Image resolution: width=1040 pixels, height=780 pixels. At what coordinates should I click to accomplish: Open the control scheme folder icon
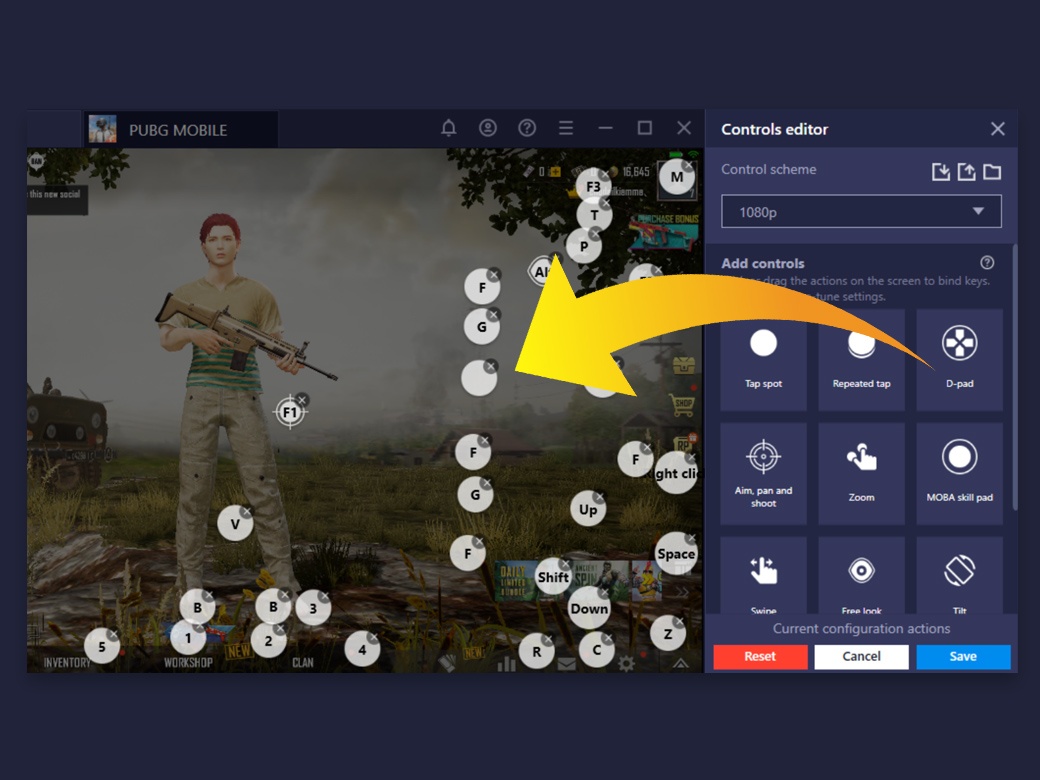tap(992, 172)
